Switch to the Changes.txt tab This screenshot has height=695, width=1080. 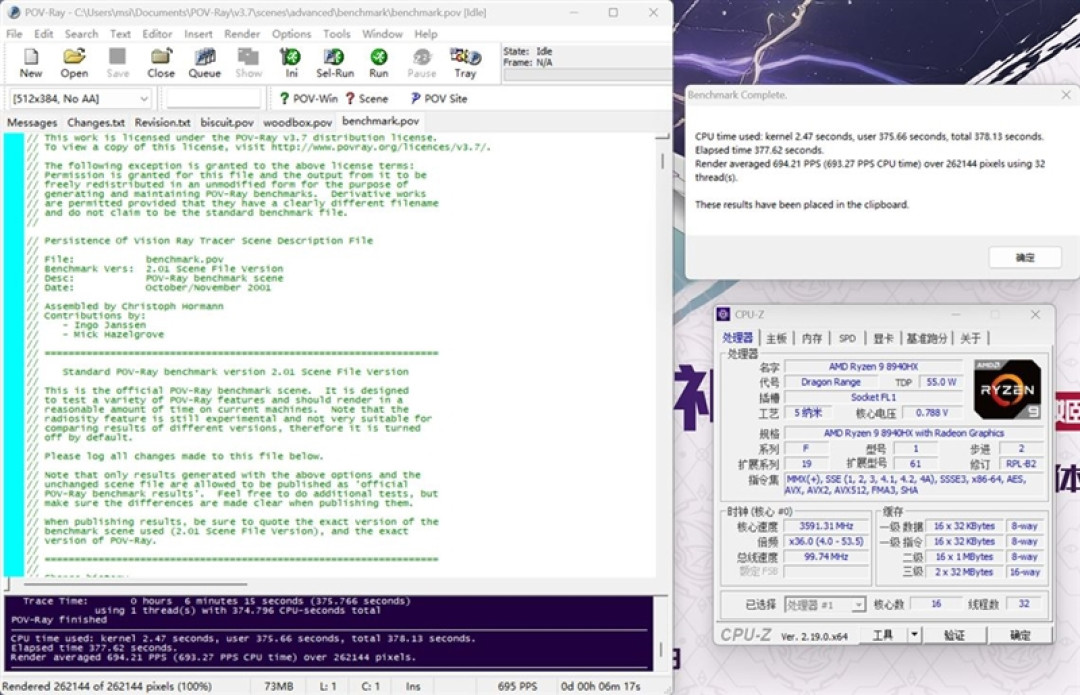pos(96,122)
